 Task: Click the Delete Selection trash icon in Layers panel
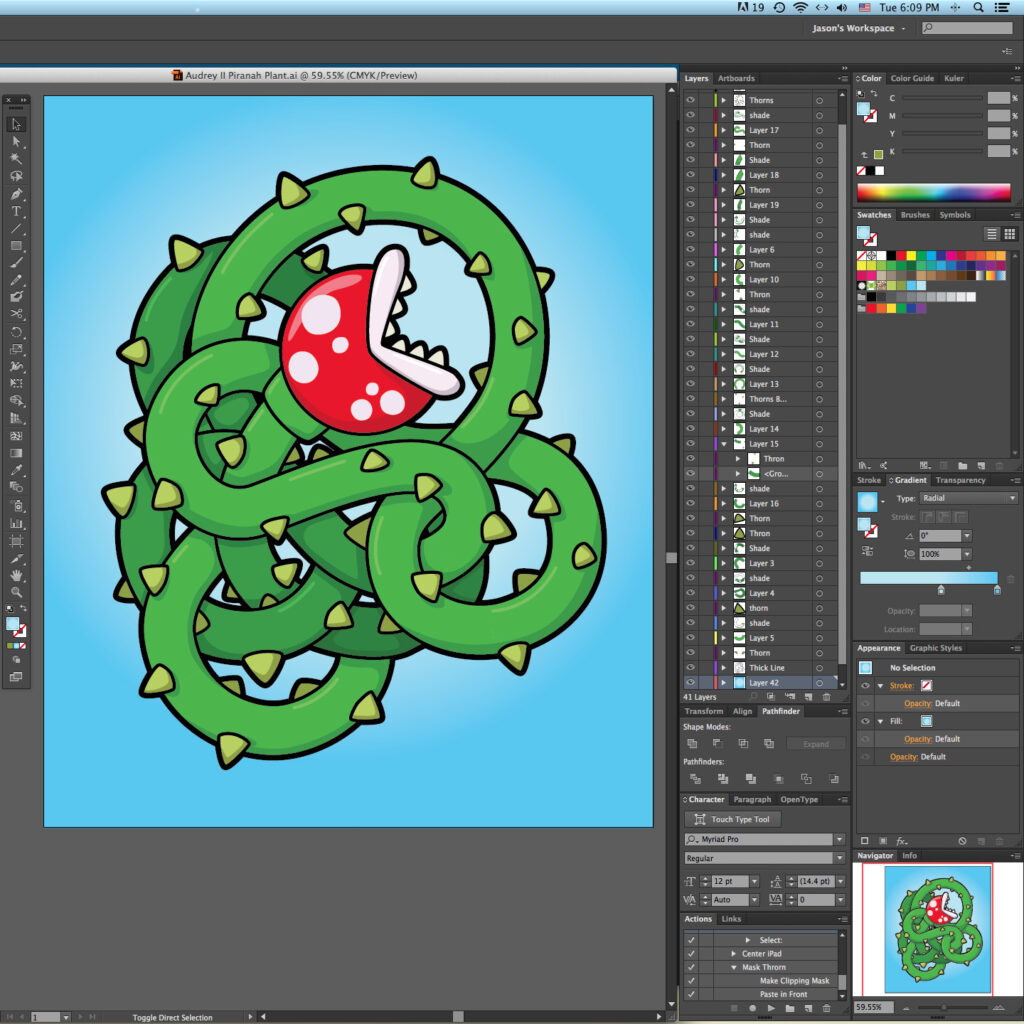click(826, 697)
